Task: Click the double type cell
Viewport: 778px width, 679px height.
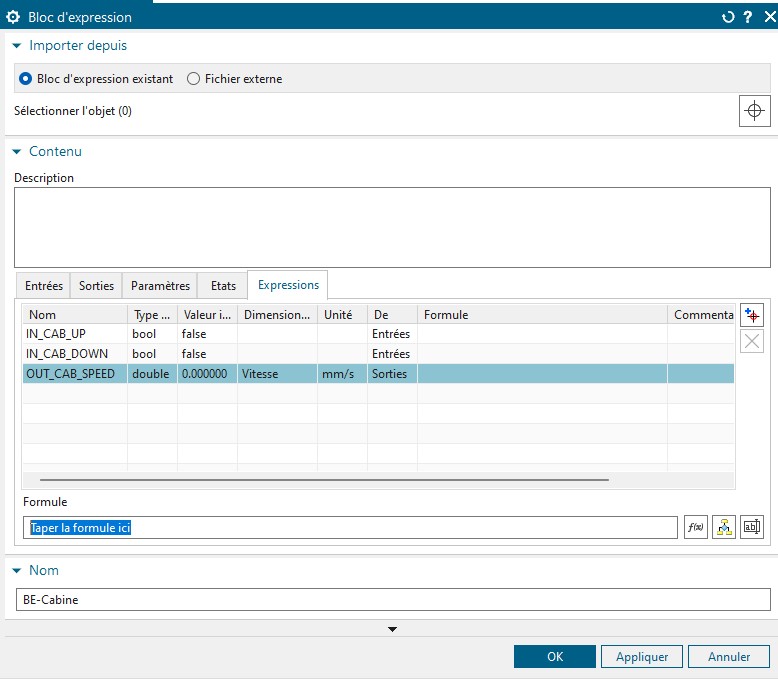Action: [x=152, y=374]
